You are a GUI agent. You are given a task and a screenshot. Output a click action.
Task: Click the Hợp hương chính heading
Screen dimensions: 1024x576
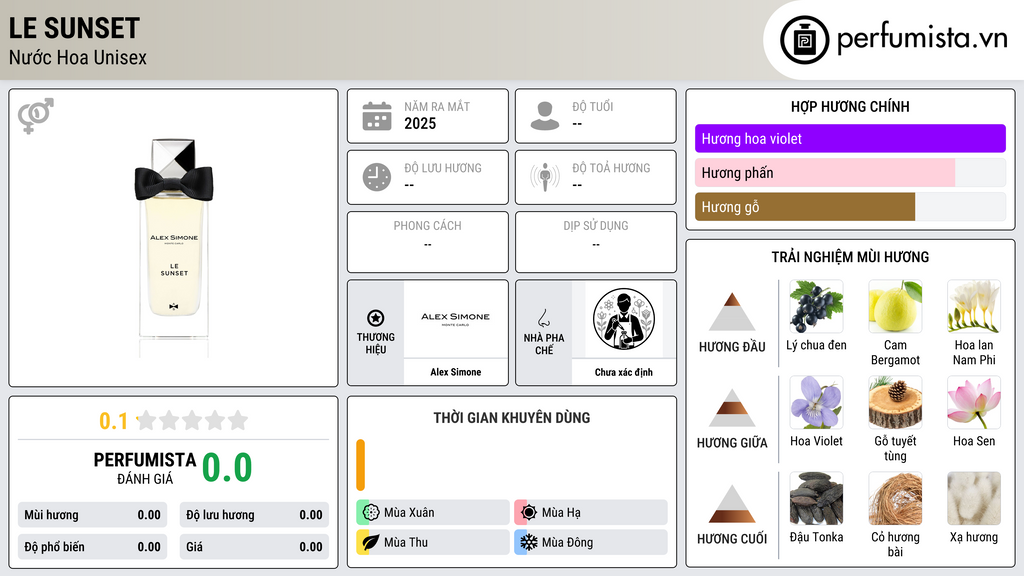tap(850, 106)
